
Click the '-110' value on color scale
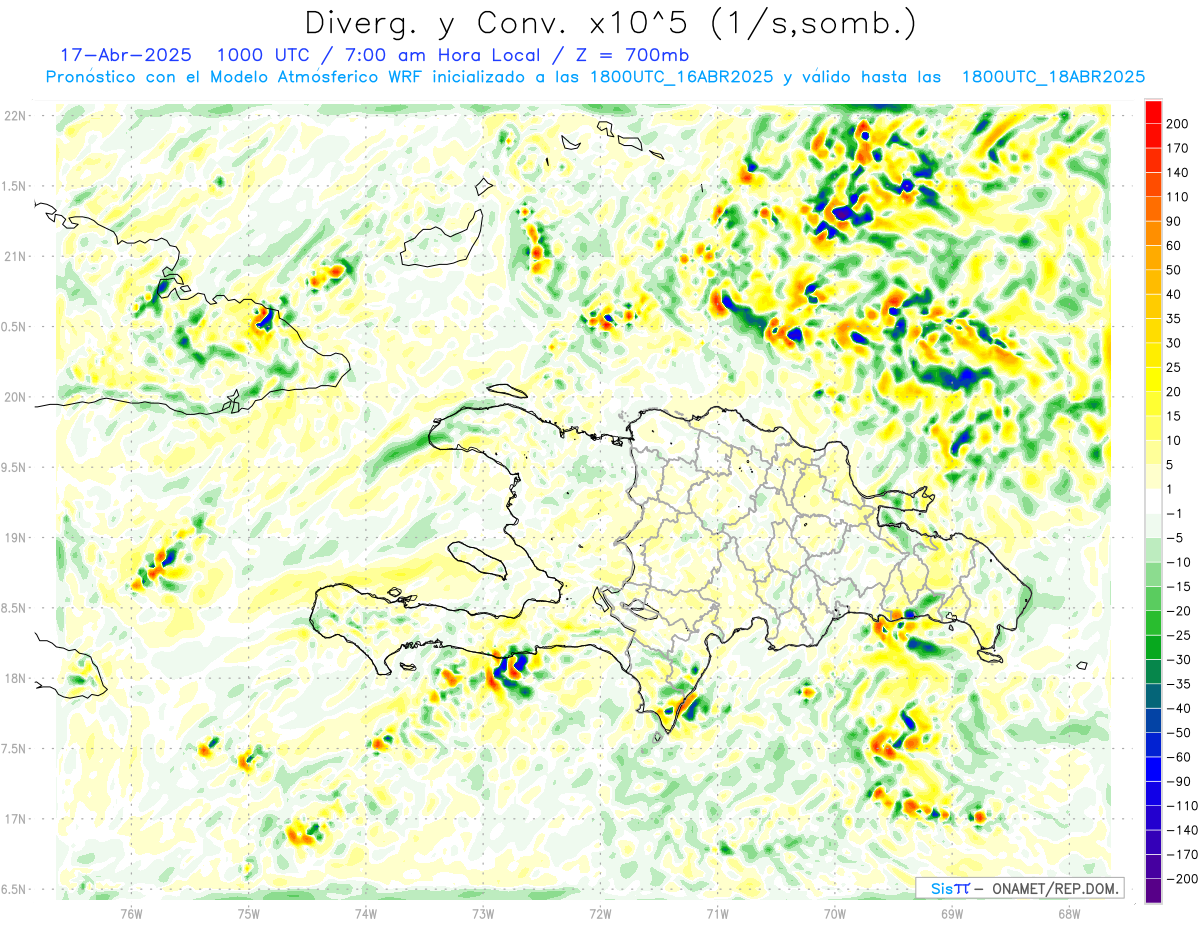click(x=1183, y=806)
